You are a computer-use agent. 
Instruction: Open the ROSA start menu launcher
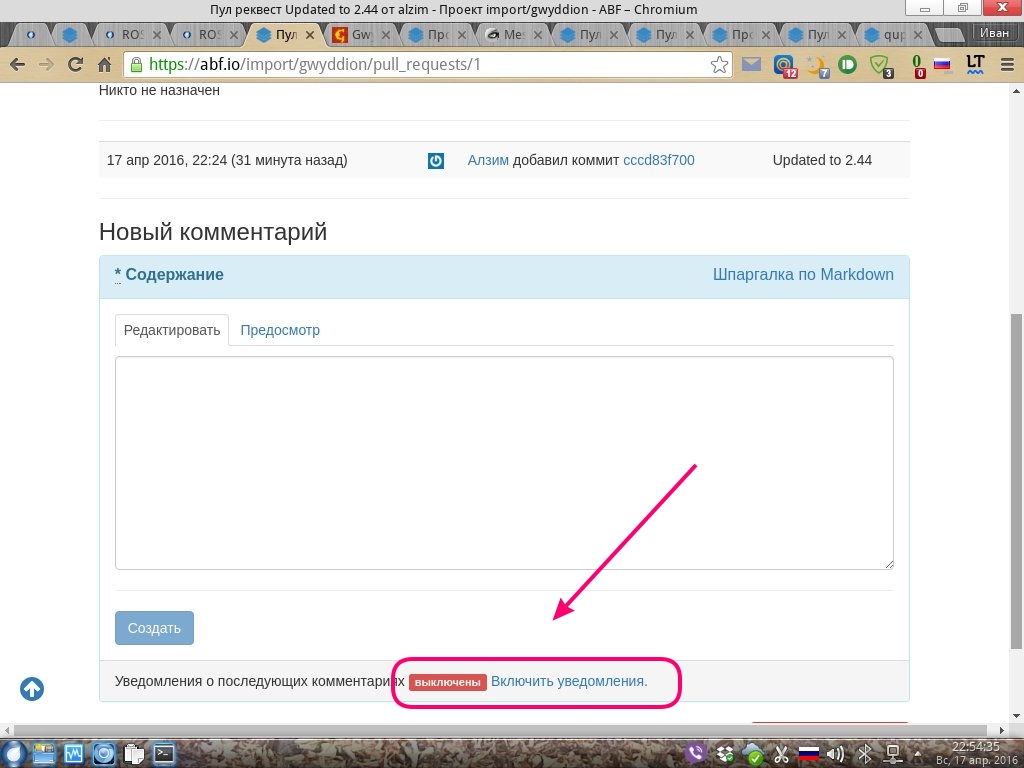click(12, 754)
